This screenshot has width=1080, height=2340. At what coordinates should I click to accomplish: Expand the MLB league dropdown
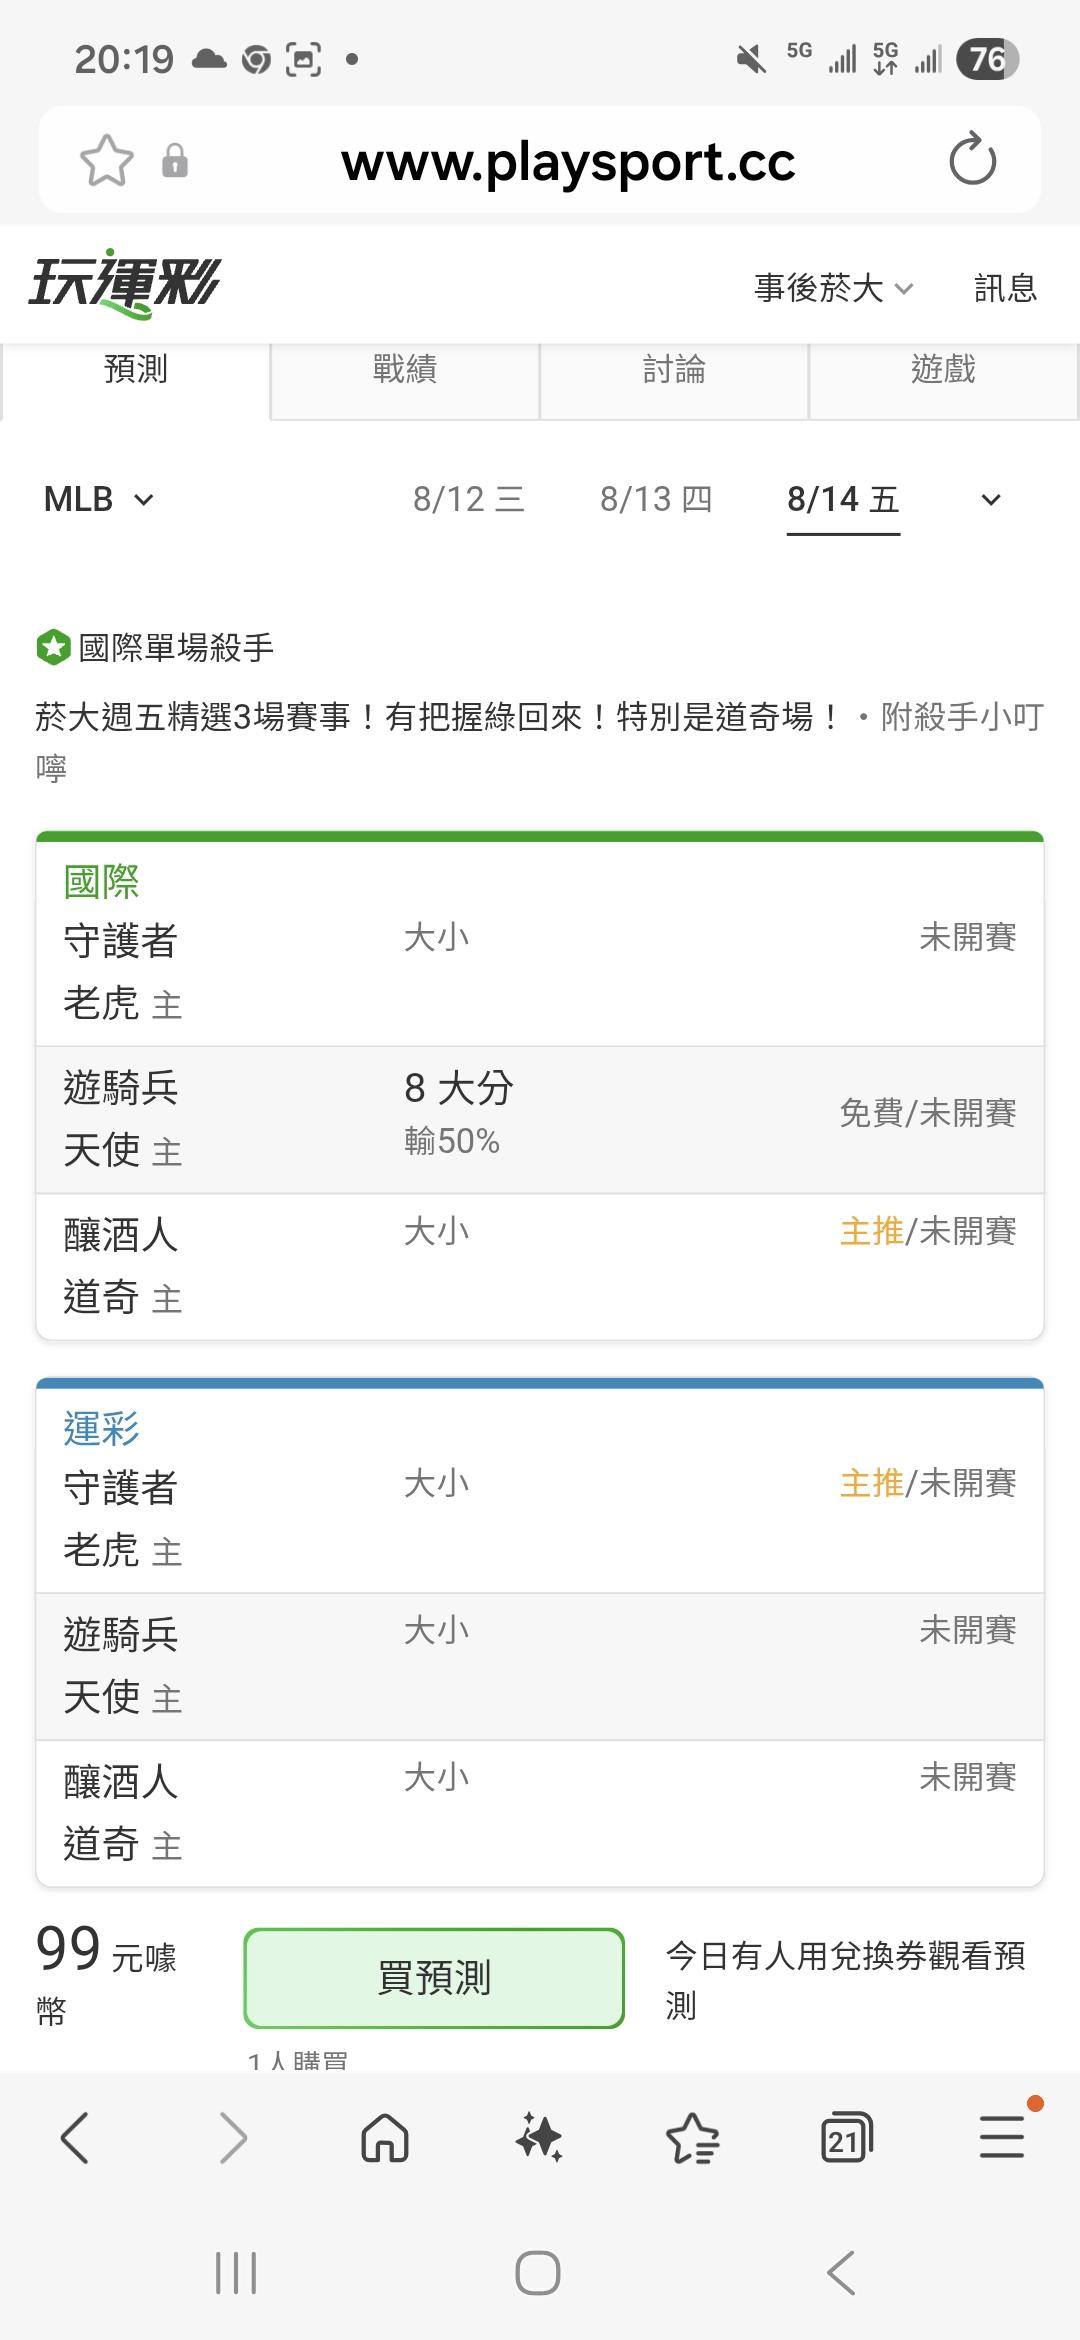pyautogui.click(x=99, y=499)
